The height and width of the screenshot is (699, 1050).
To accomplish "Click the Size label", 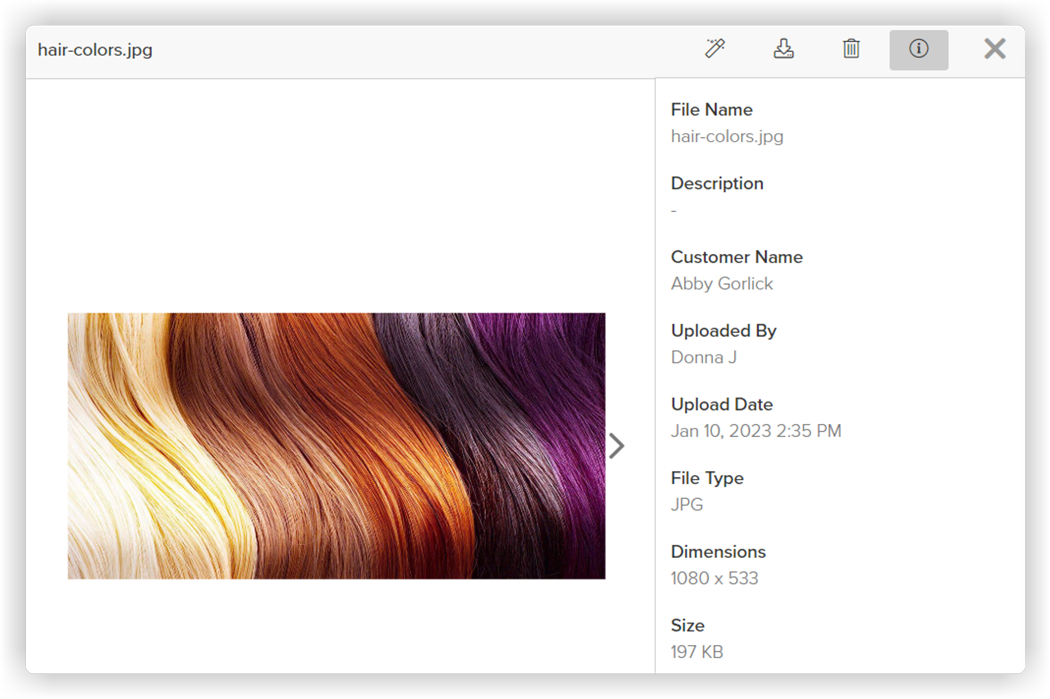I will click(688, 625).
